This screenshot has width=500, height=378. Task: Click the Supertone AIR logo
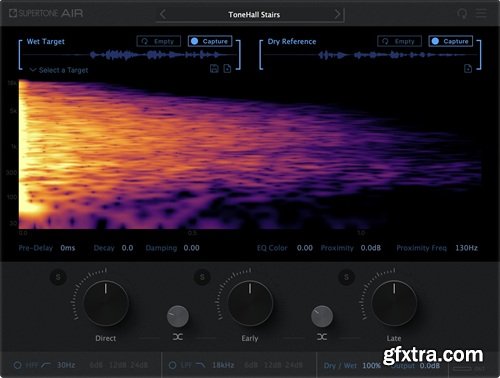(46, 13)
